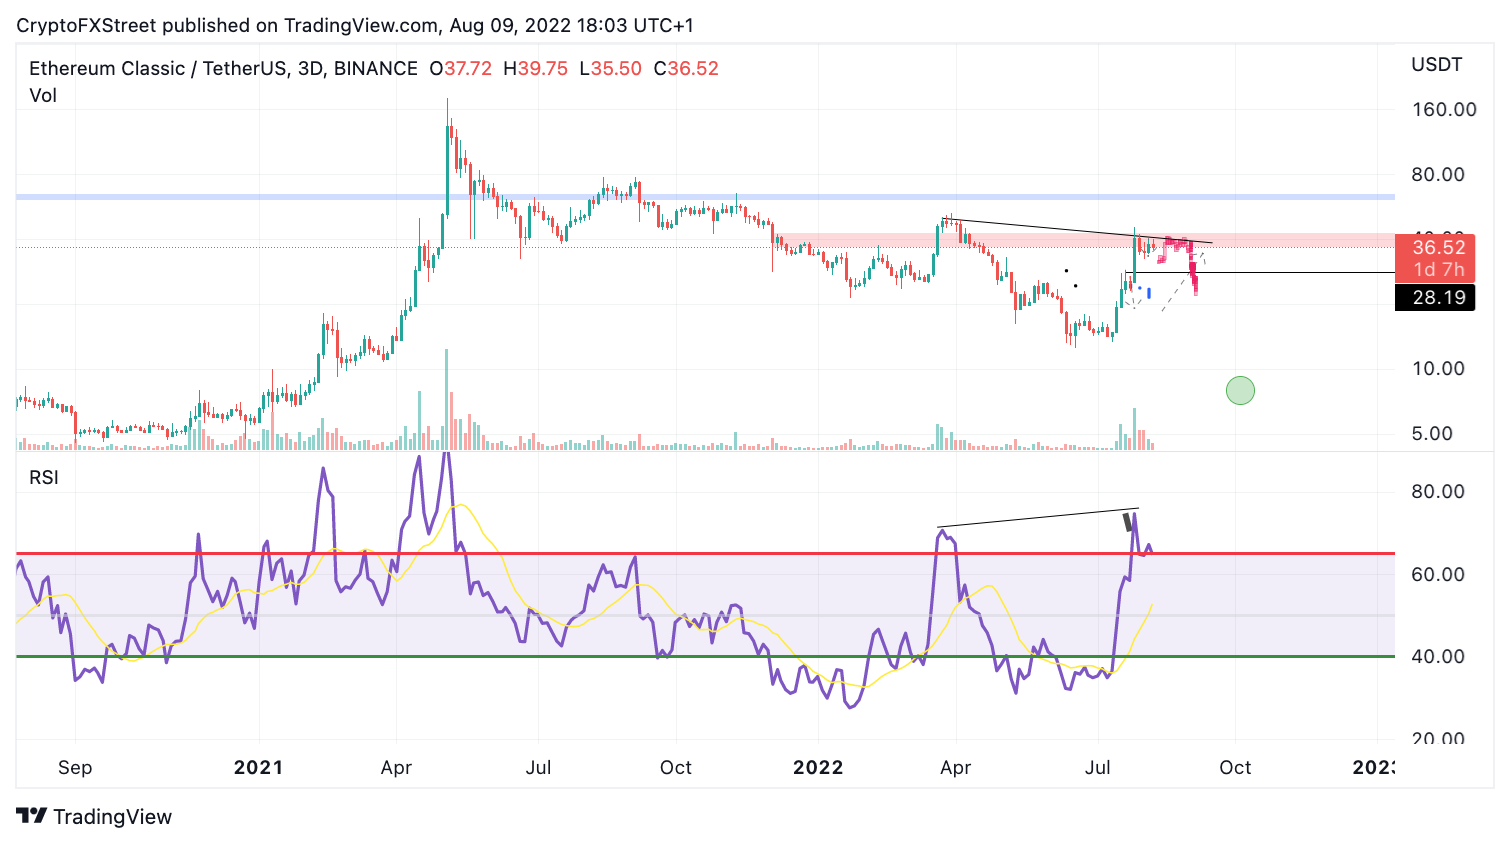Click the red 36.52 current price label
This screenshot has width=1510, height=844.
tap(1435, 258)
